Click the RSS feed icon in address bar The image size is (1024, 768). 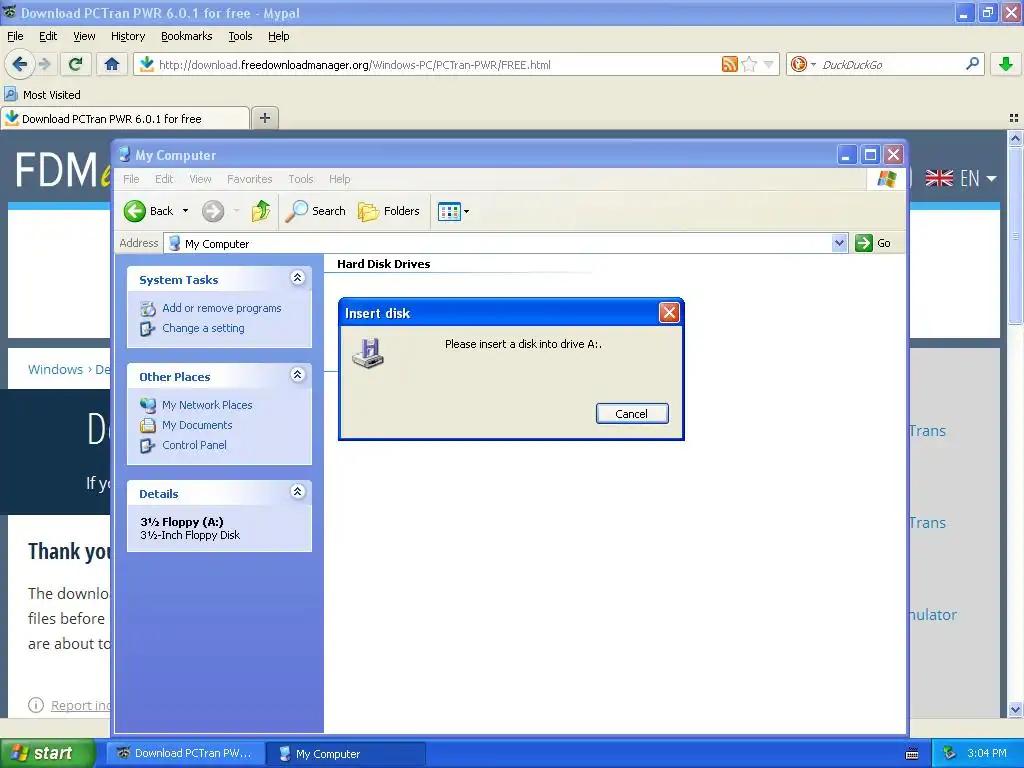tap(729, 64)
